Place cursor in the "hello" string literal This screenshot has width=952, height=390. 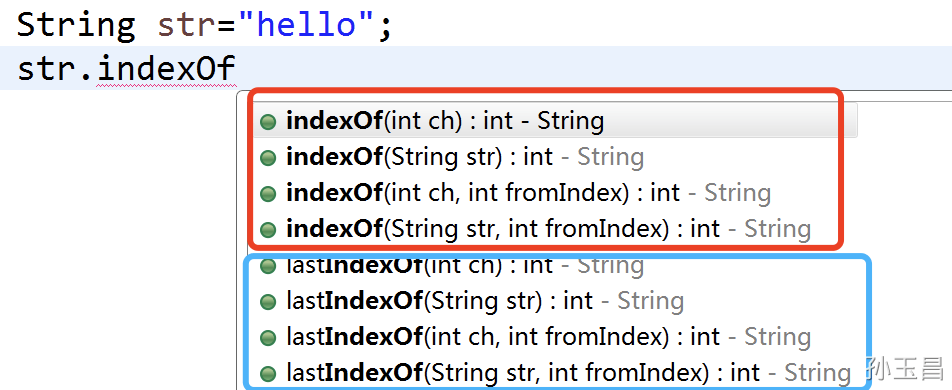tap(306, 24)
